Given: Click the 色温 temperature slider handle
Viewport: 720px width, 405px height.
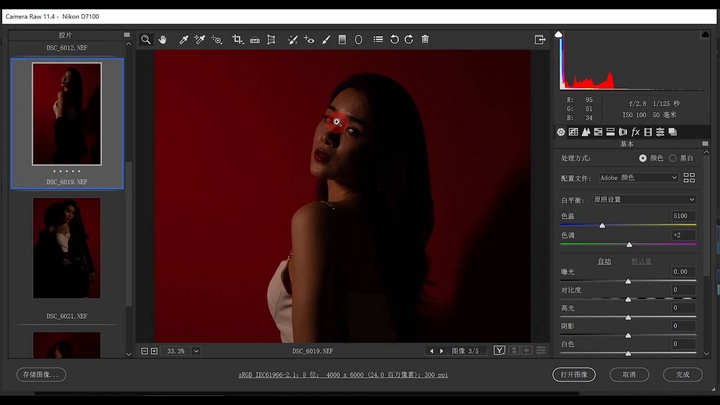Looking at the screenshot, I should click(x=602, y=225).
